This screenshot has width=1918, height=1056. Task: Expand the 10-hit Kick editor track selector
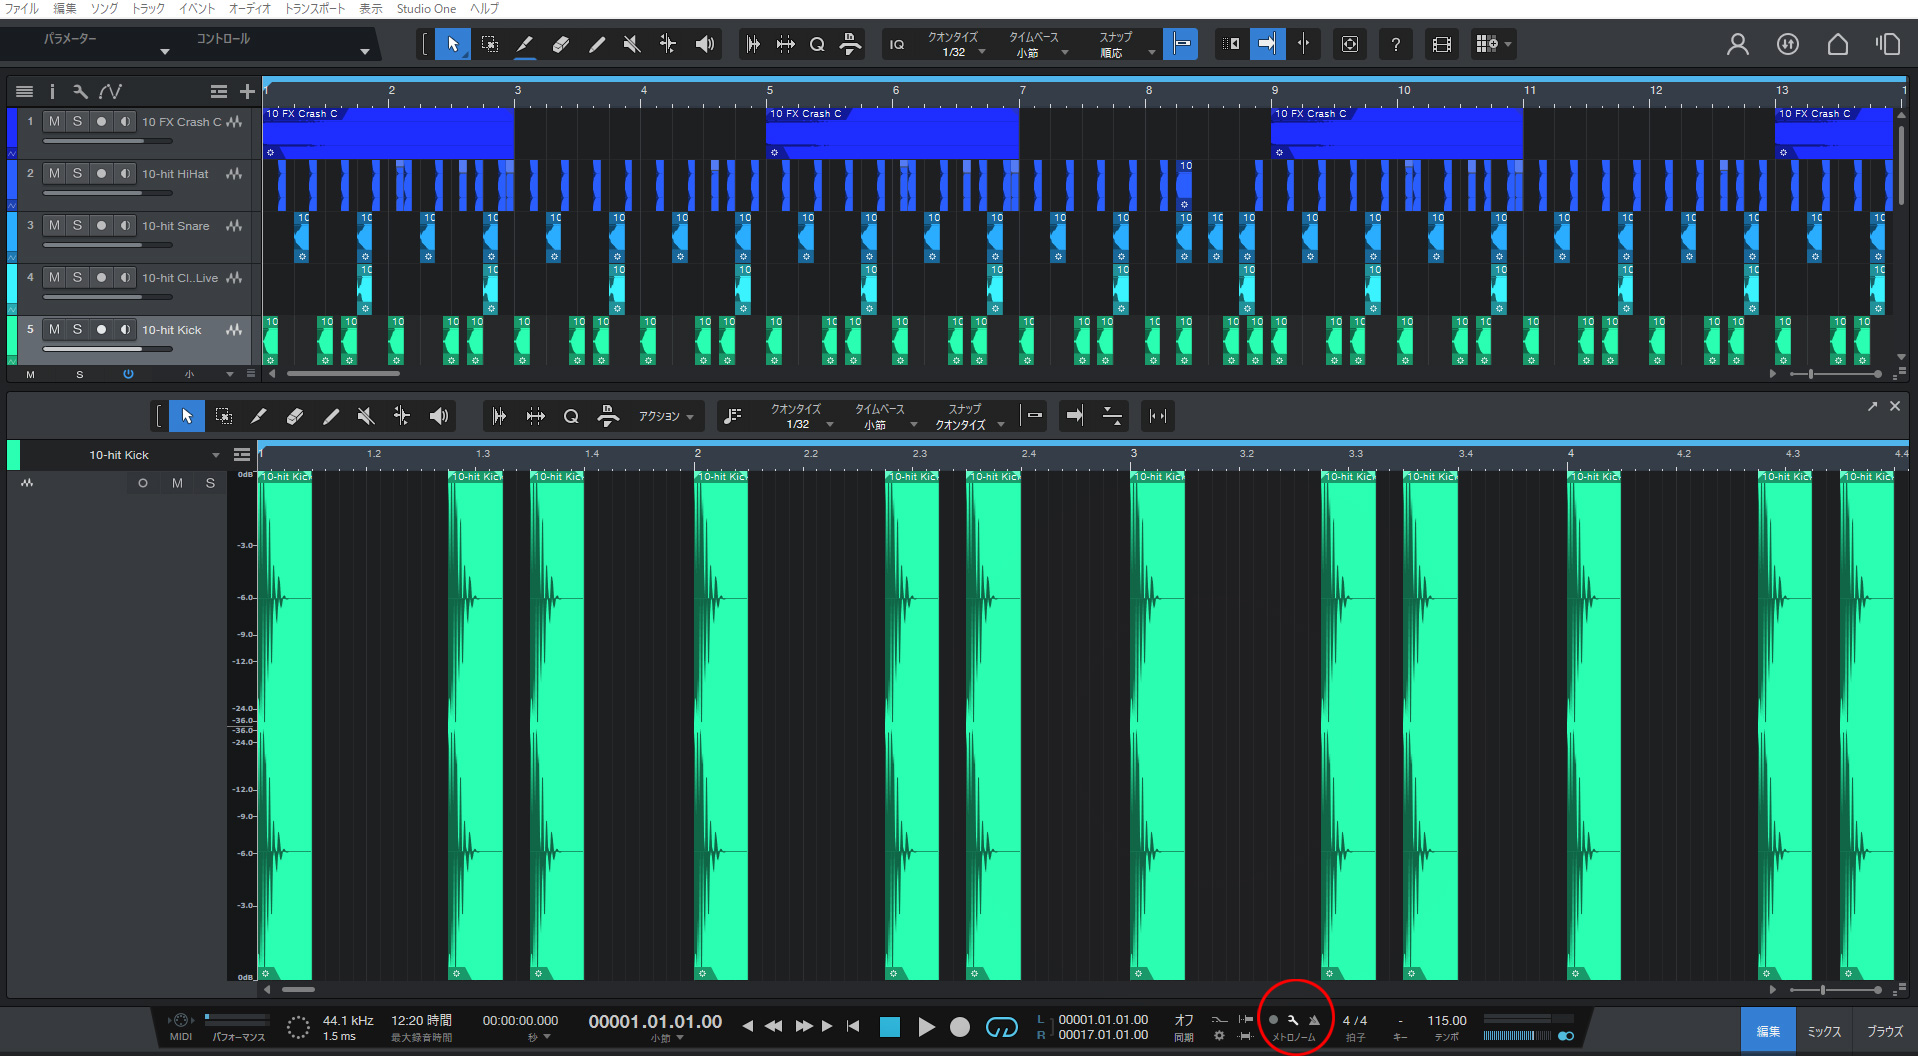pos(216,455)
